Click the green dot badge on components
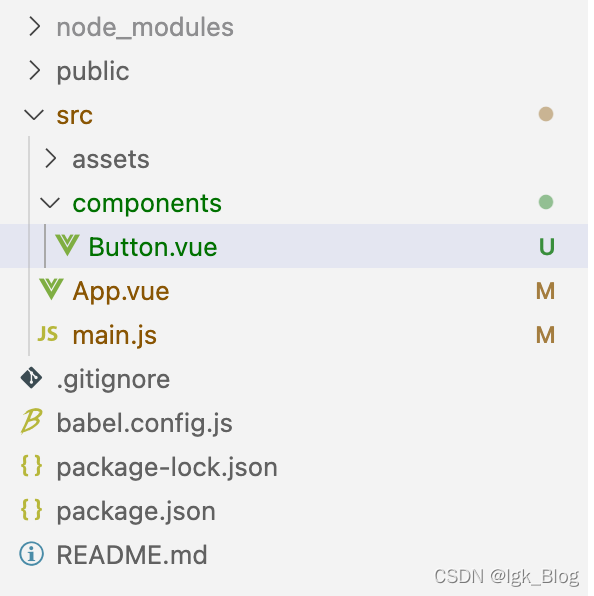Screen dimensions: 594x596 [x=546, y=202]
